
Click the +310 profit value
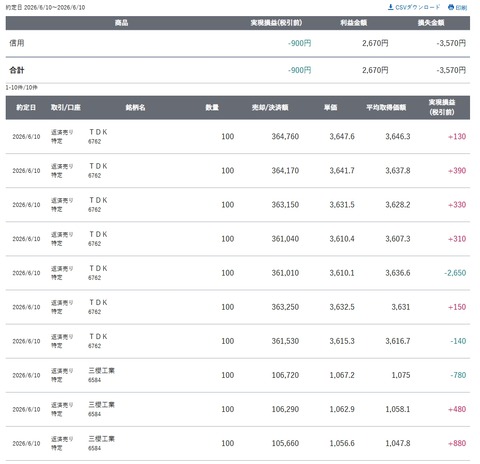[457, 239]
